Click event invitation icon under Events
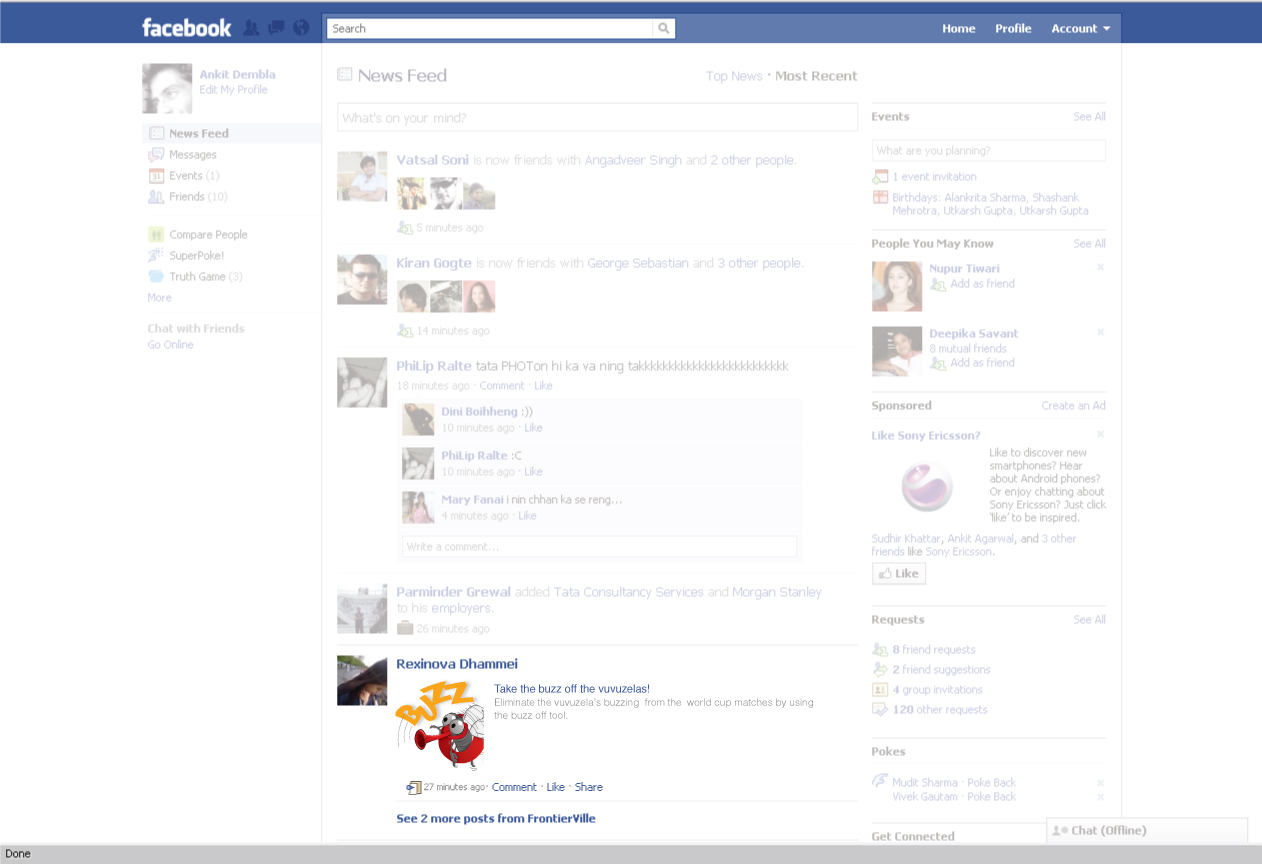Image resolution: width=1262 pixels, height=864 pixels. pyautogui.click(x=880, y=176)
